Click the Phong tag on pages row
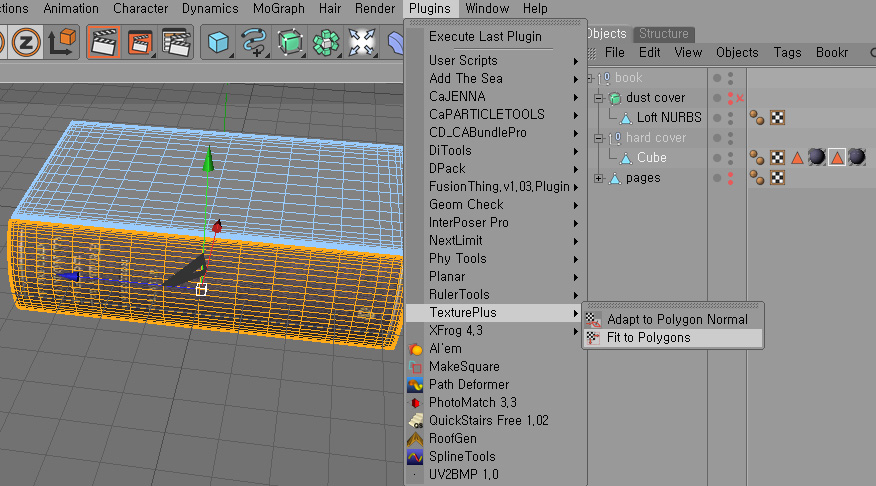Screen dimensions: 876x486 (x=757, y=178)
